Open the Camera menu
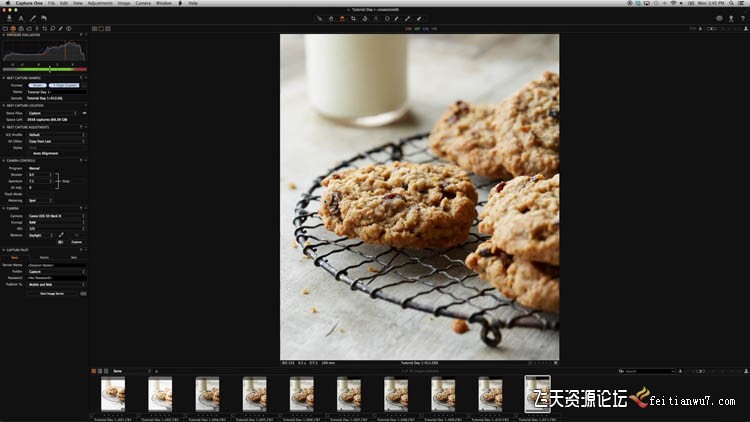The image size is (750, 422). tap(143, 3)
